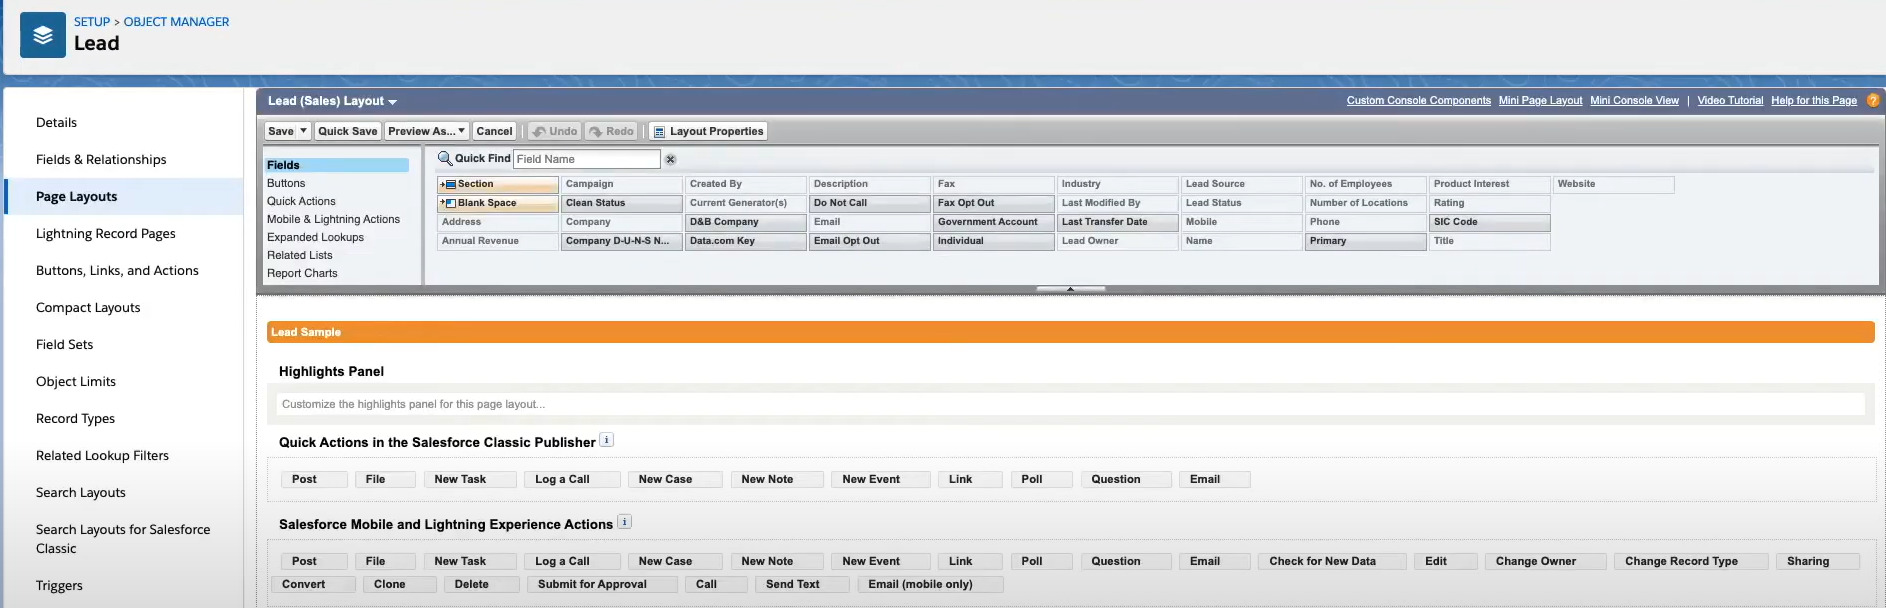Select the Fax Opt Out palette field

994,203
